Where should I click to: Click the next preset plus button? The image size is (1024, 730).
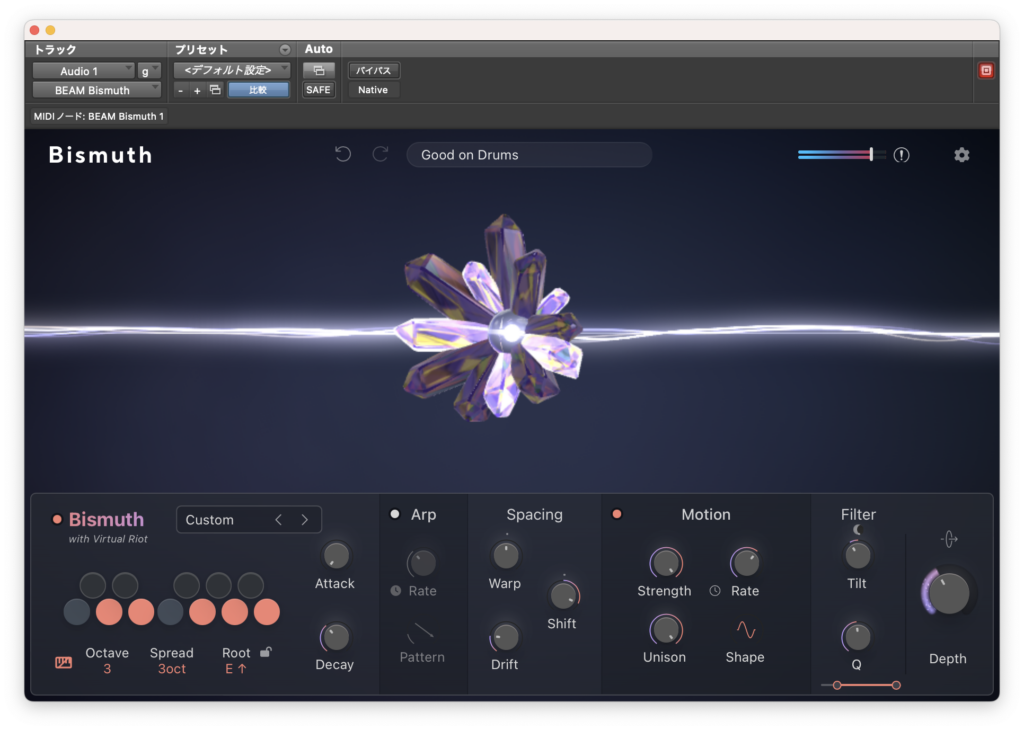click(197, 91)
